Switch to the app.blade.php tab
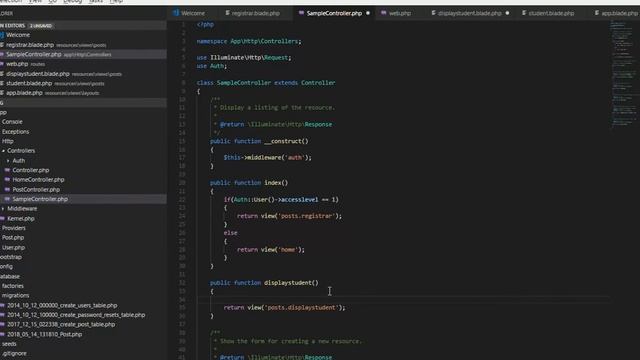640x360 pixels. 619,13
